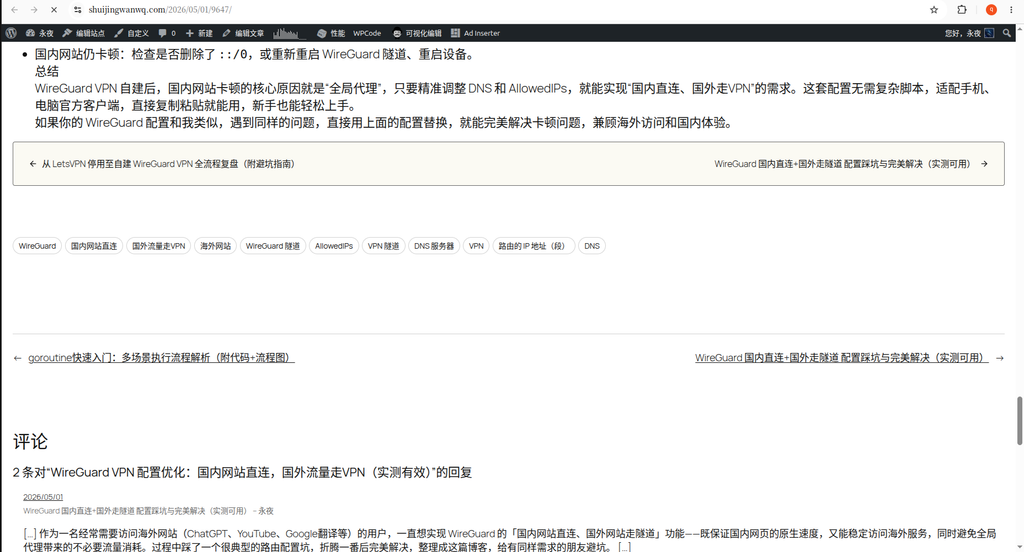
Task: Select the DNS 服务器 tag
Action: pyautogui.click(x=434, y=246)
